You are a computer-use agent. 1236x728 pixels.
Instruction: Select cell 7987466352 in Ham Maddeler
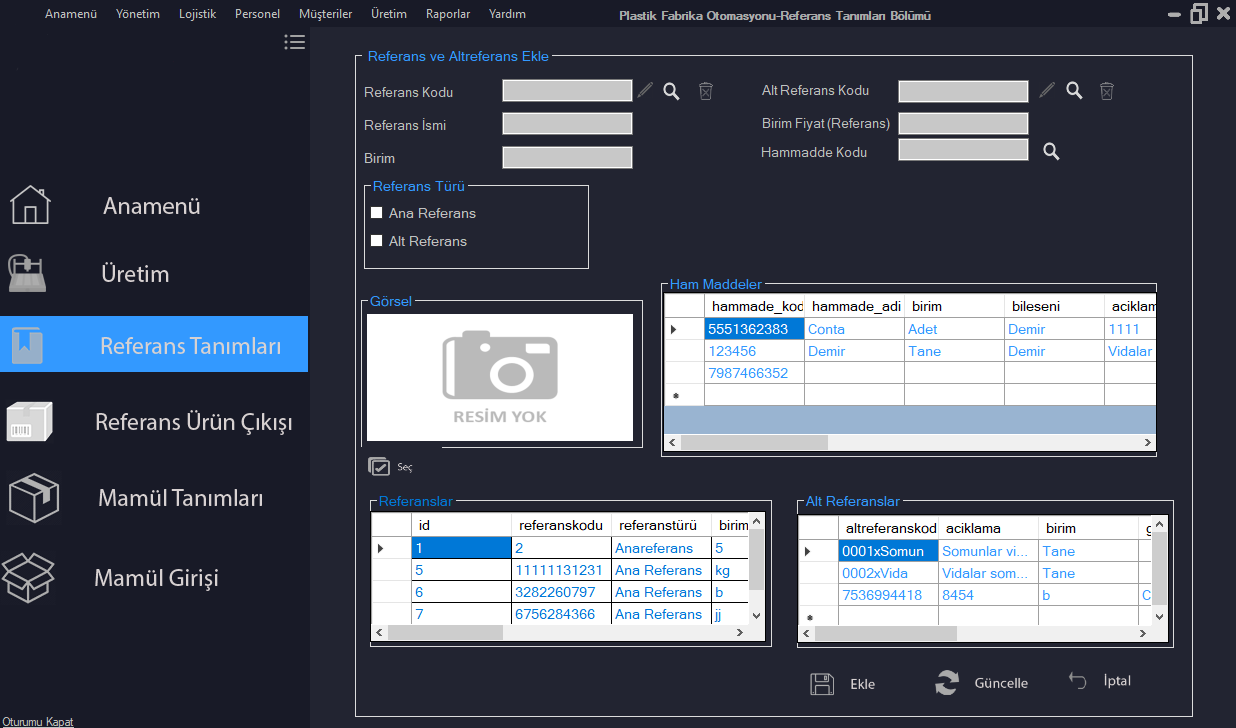(x=754, y=373)
